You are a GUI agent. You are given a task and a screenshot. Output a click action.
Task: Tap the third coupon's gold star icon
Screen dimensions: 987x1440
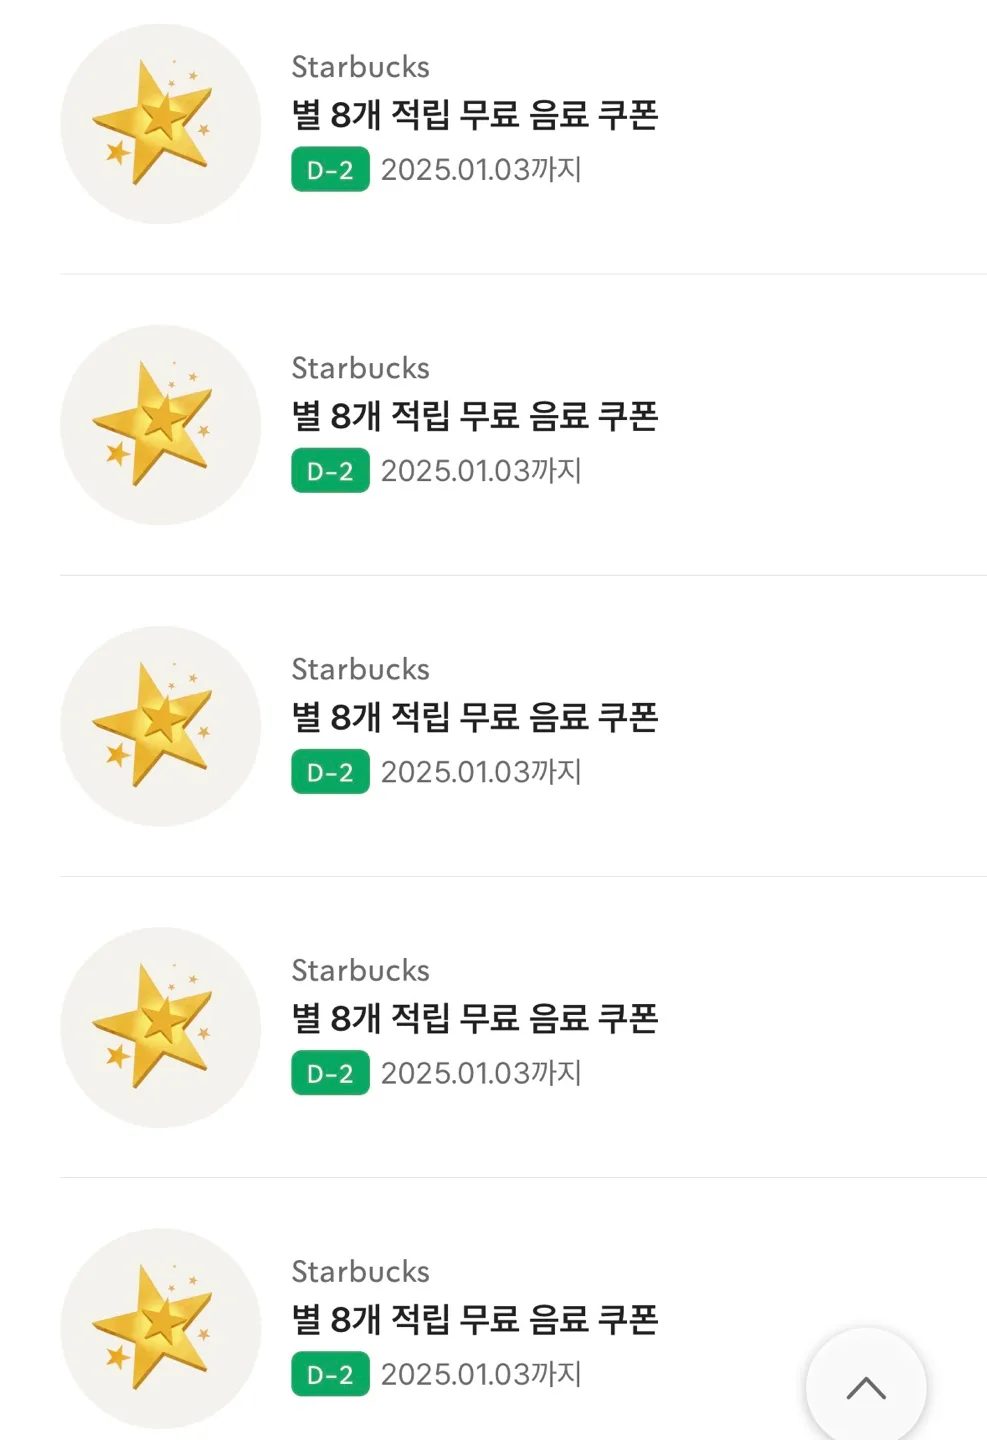tap(160, 726)
